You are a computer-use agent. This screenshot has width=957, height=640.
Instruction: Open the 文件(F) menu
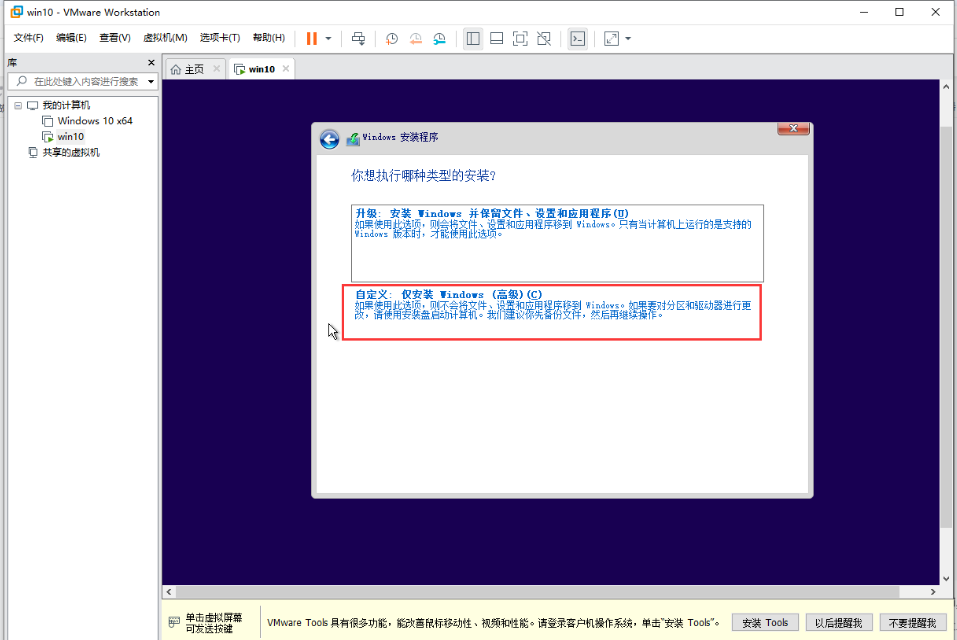pyautogui.click(x=29, y=38)
